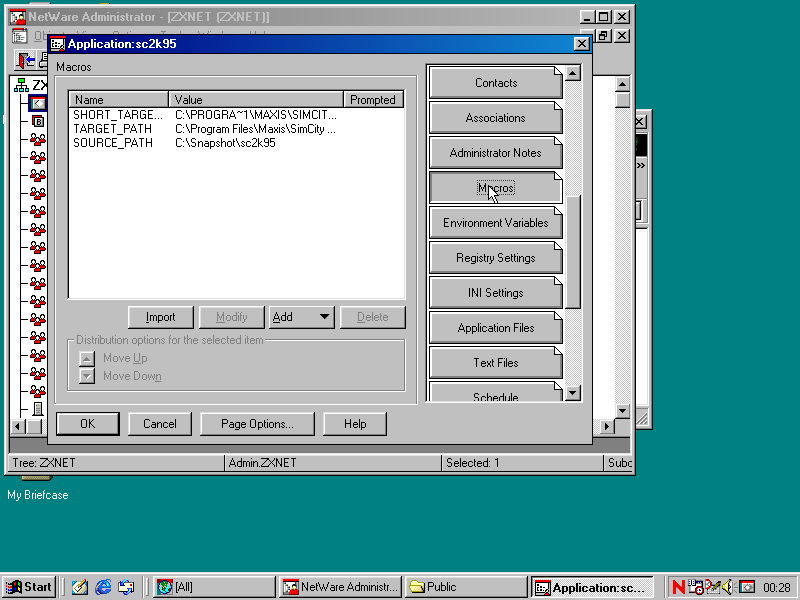The height and width of the screenshot is (600, 800).
Task: Select the Macros page button
Action: coord(495,188)
